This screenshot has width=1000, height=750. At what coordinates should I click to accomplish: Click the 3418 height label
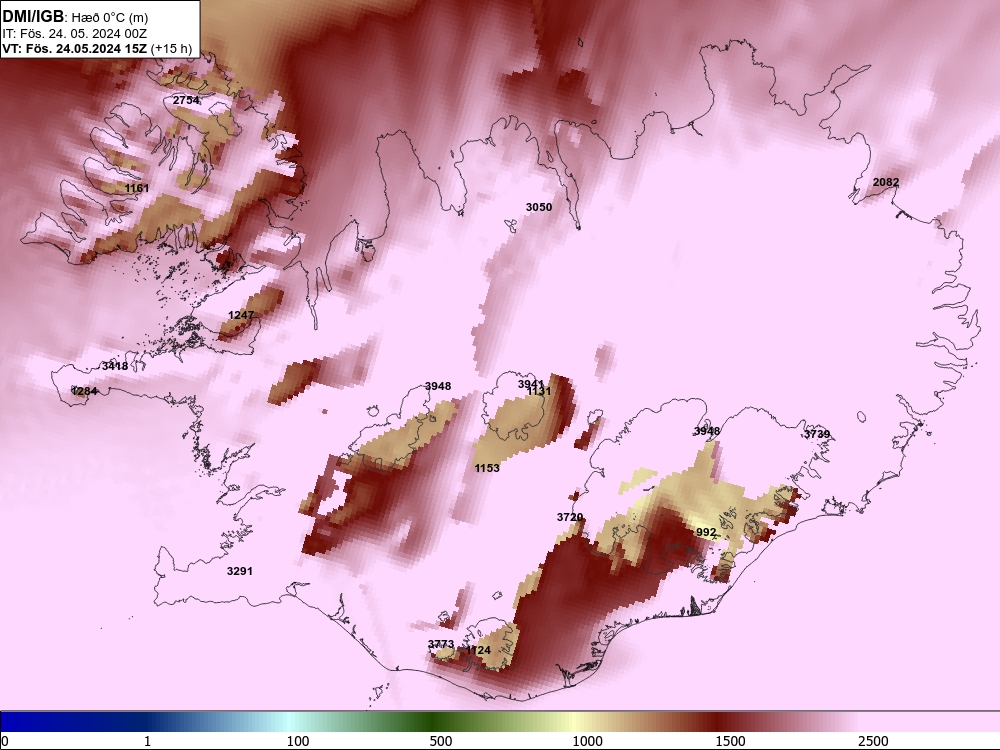(x=115, y=366)
